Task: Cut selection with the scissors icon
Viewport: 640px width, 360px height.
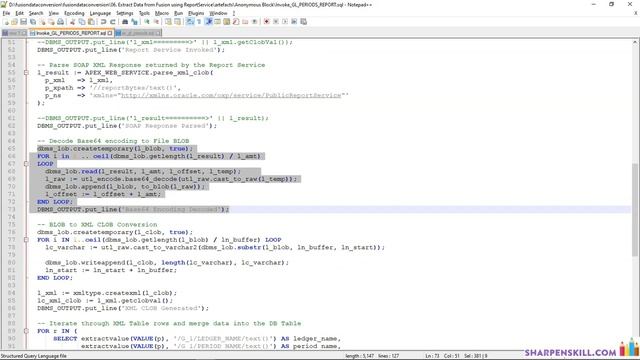Action: [73, 22]
